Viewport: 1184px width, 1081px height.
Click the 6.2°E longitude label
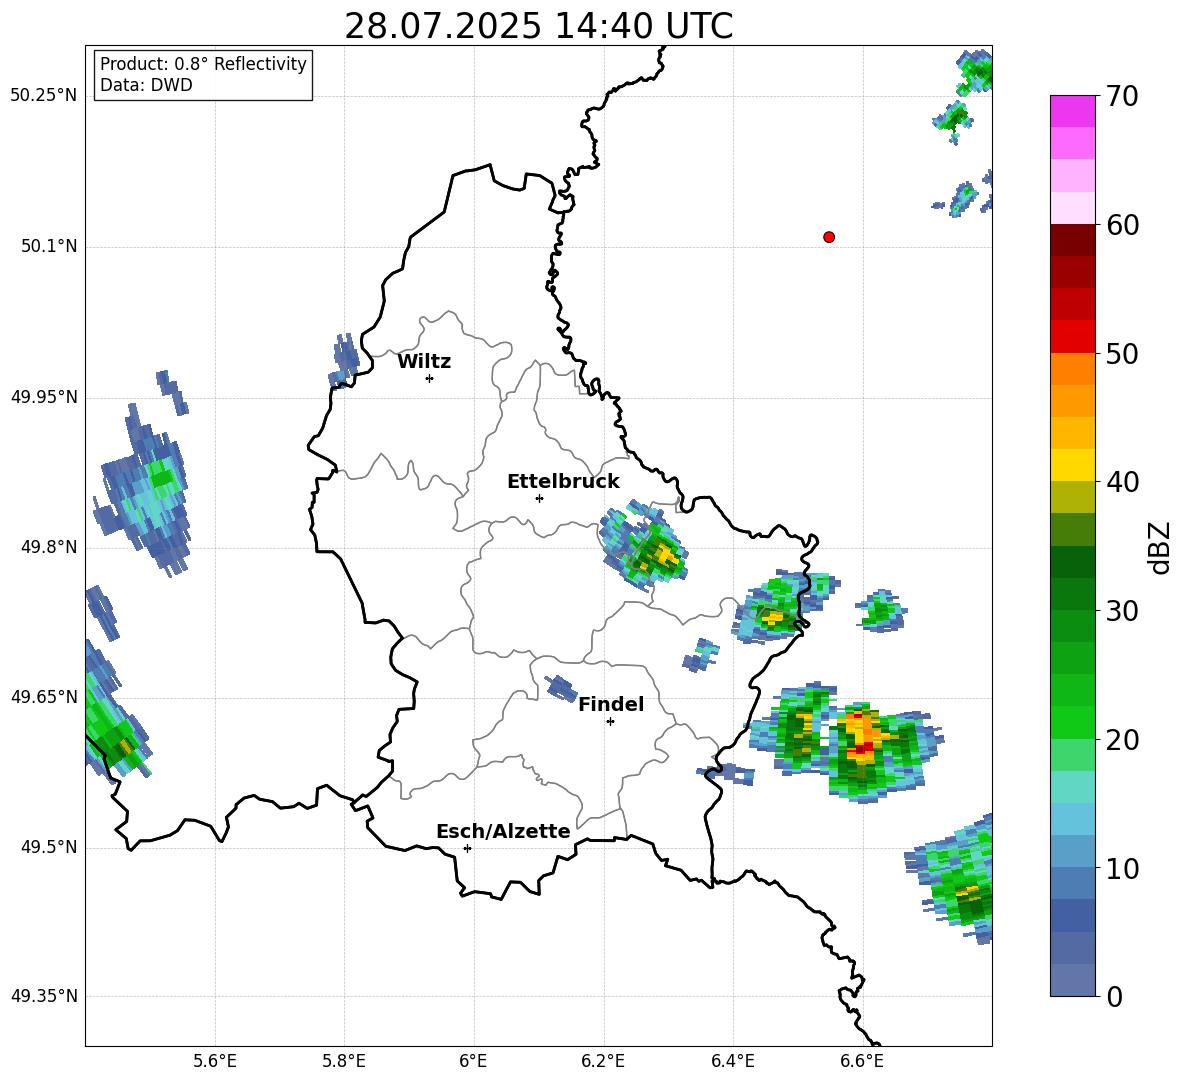603,1061
